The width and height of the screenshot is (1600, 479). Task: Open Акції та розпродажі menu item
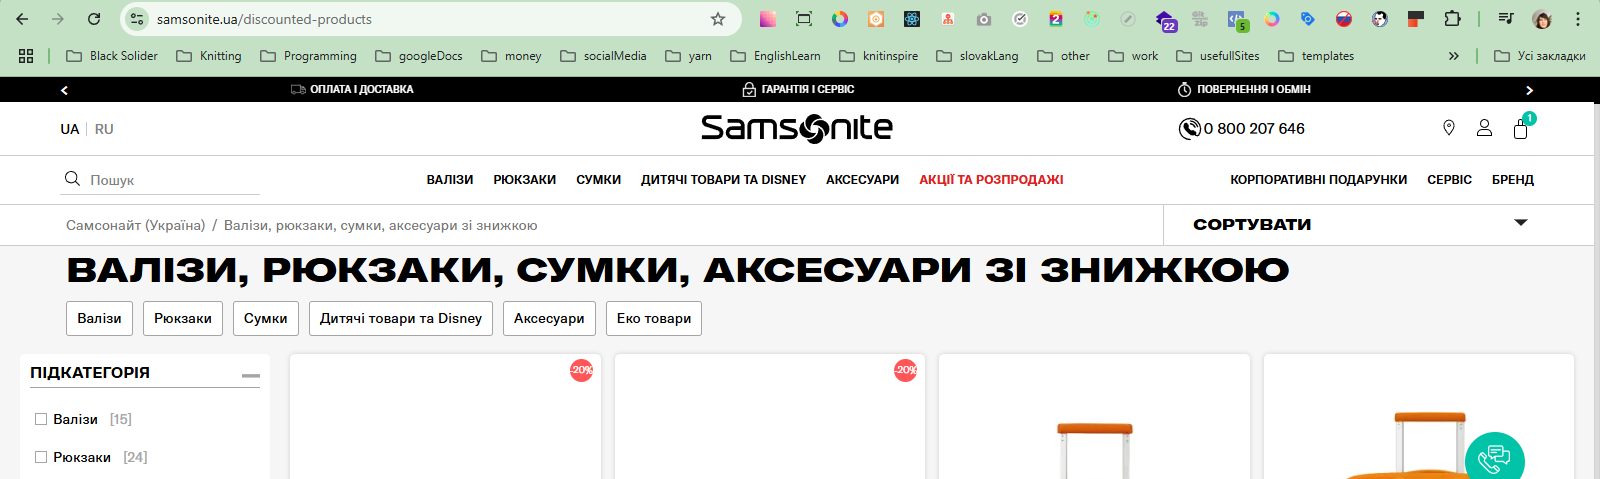[x=991, y=180]
